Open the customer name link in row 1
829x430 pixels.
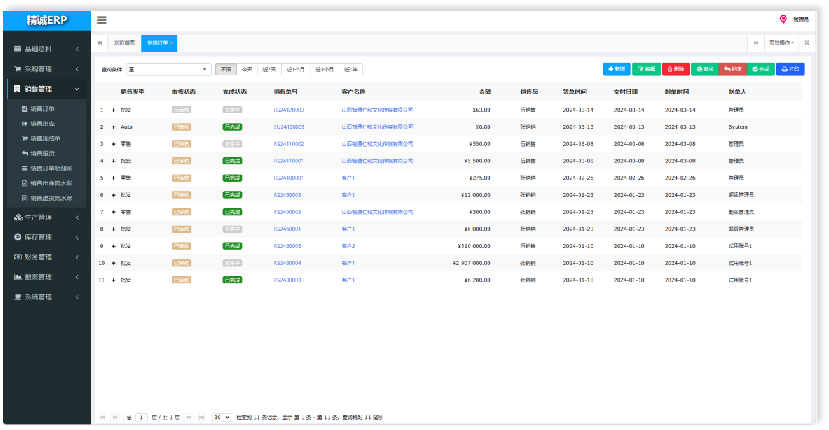pos(377,110)
